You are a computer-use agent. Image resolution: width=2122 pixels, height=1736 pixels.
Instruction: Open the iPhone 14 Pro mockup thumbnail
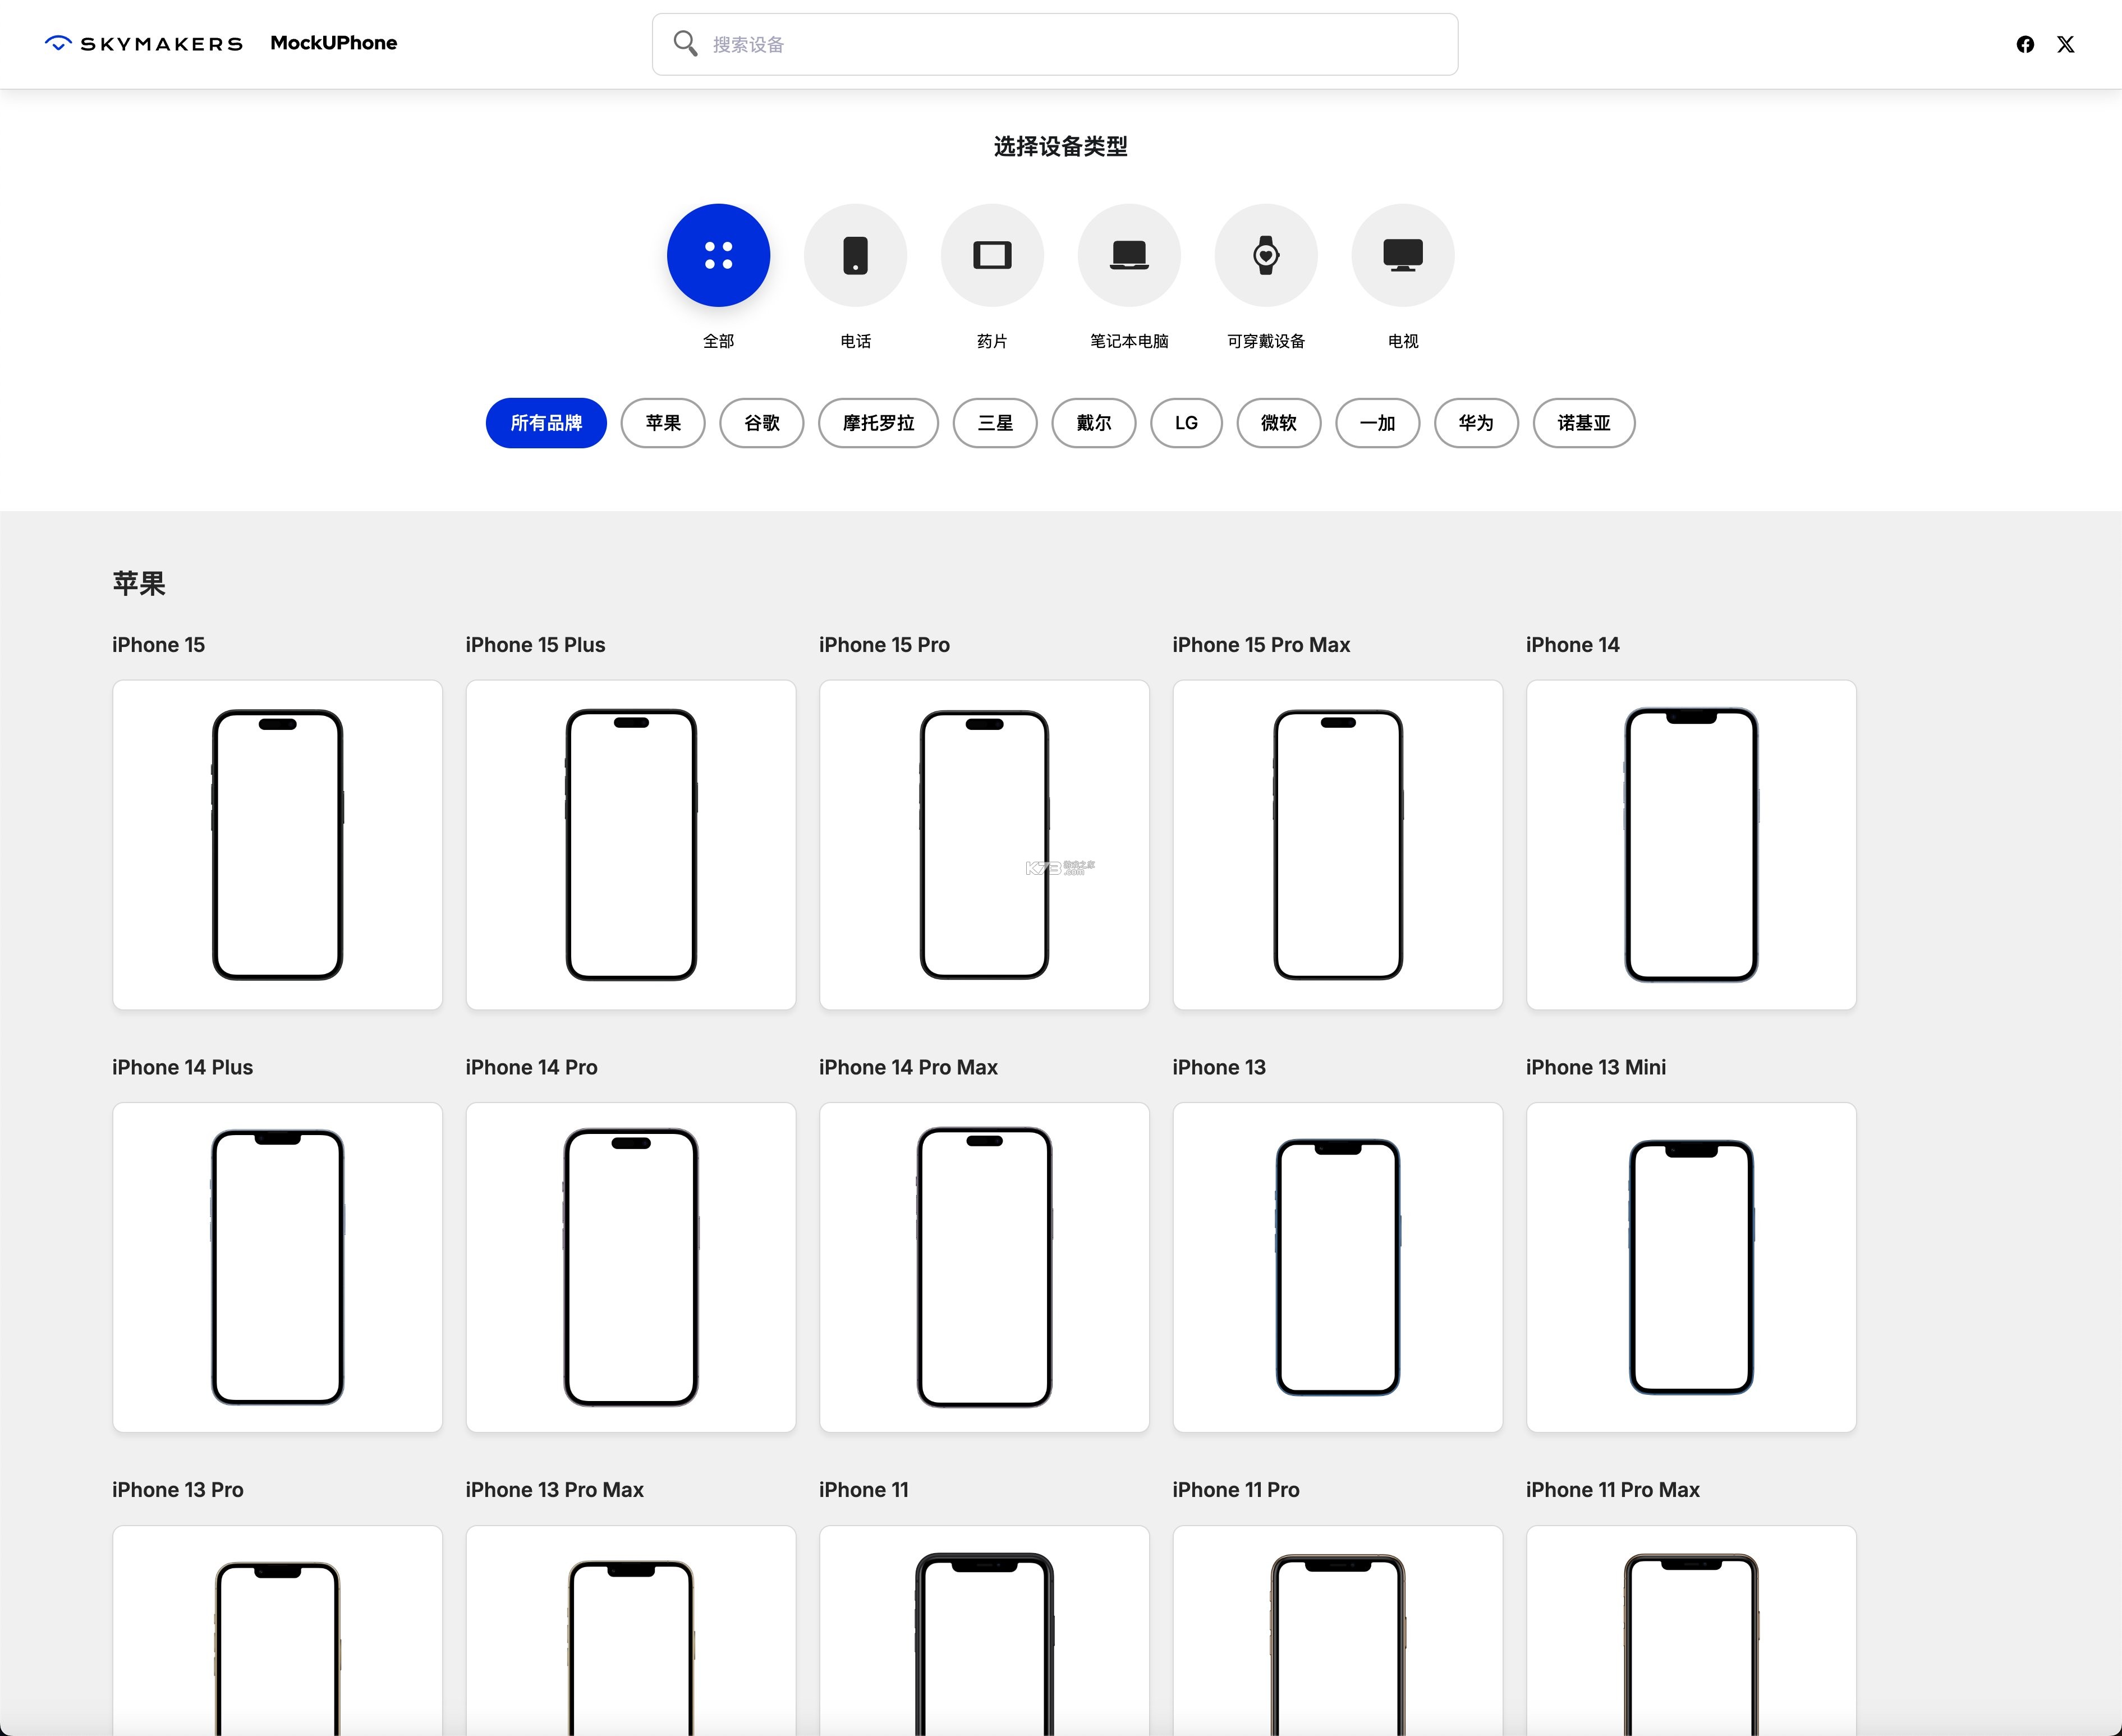631,1267
